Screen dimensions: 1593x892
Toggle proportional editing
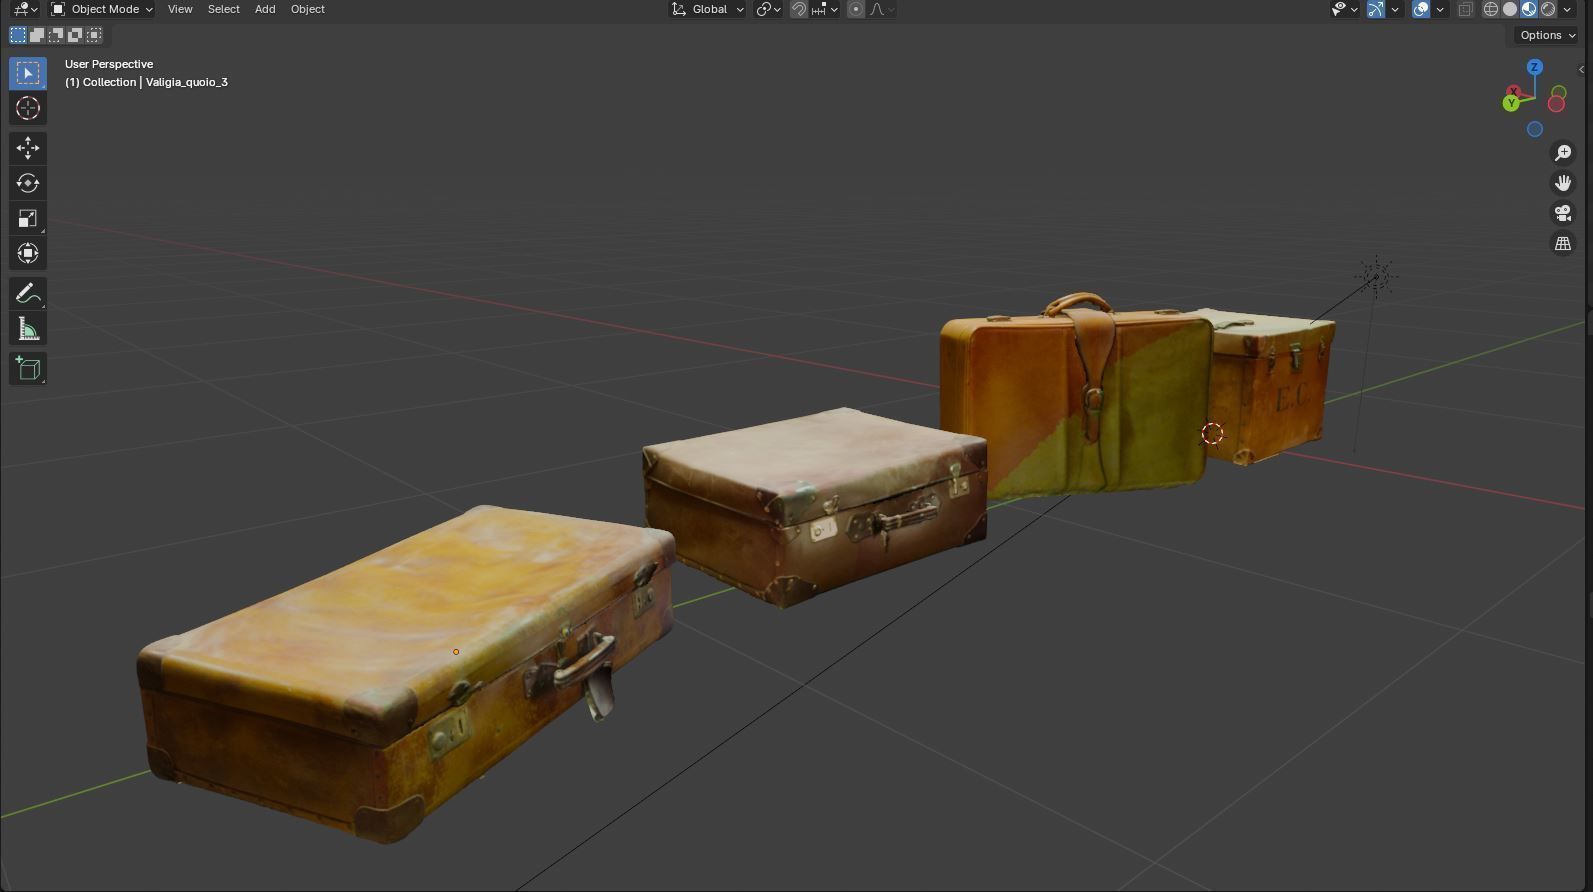point(856,9)
